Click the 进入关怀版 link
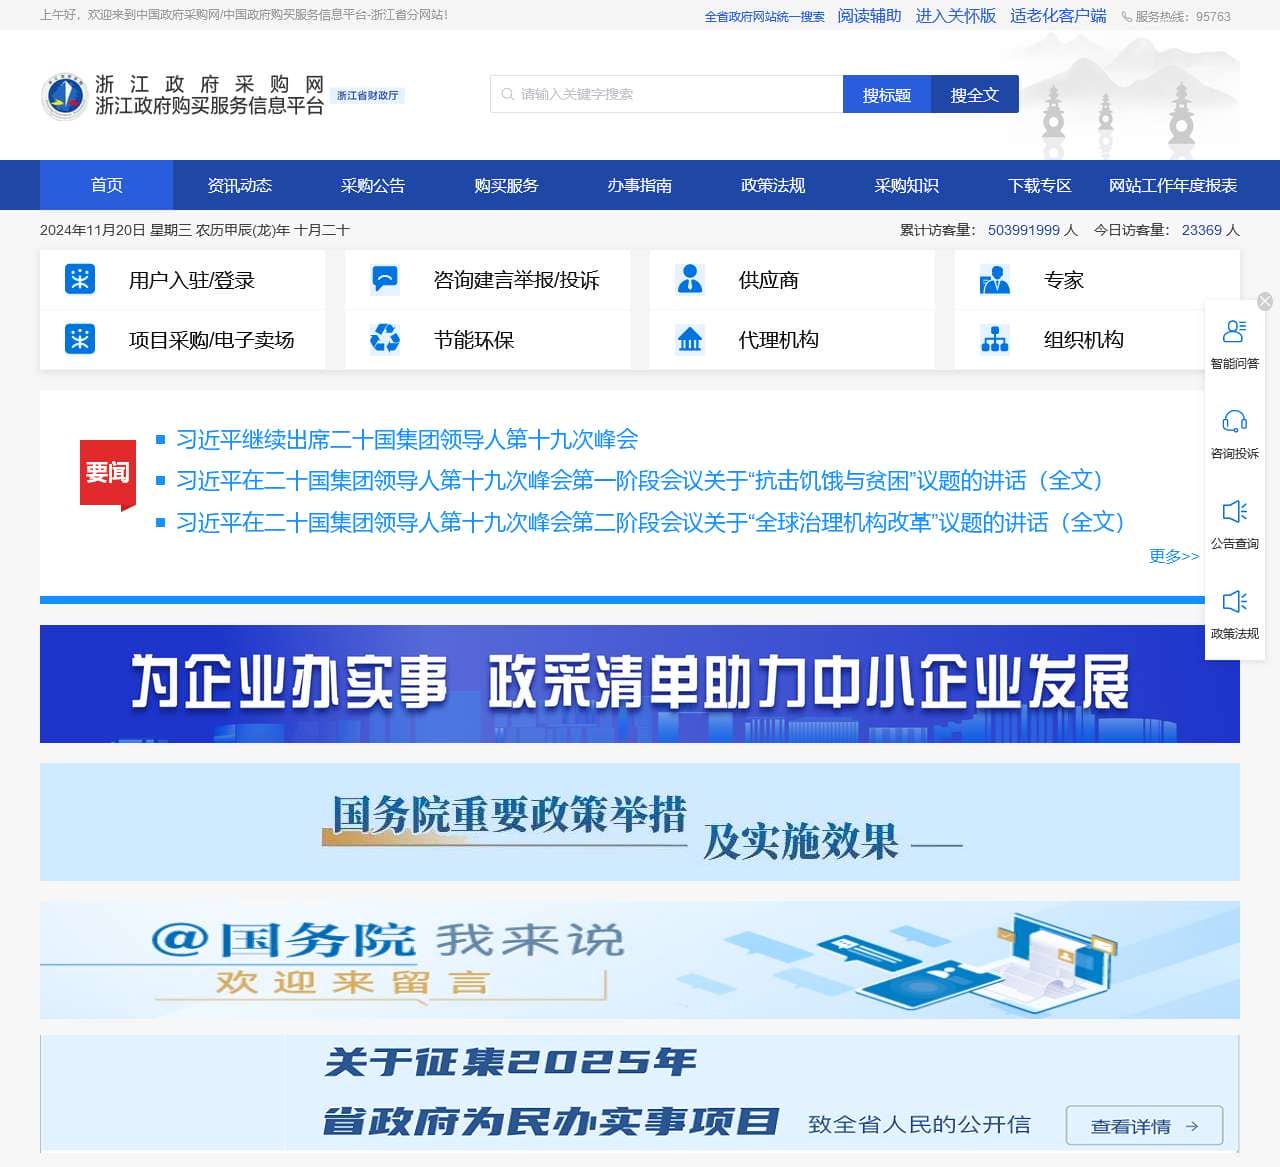This screenshot has width=1280, height=1167. (x=956, y=16)
